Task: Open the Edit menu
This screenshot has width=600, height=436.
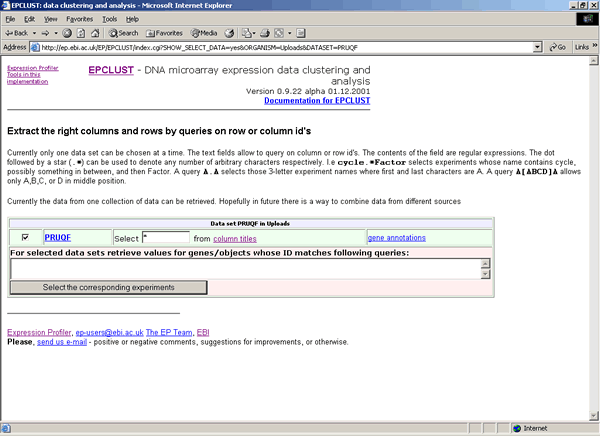Action: pos(29,19)
